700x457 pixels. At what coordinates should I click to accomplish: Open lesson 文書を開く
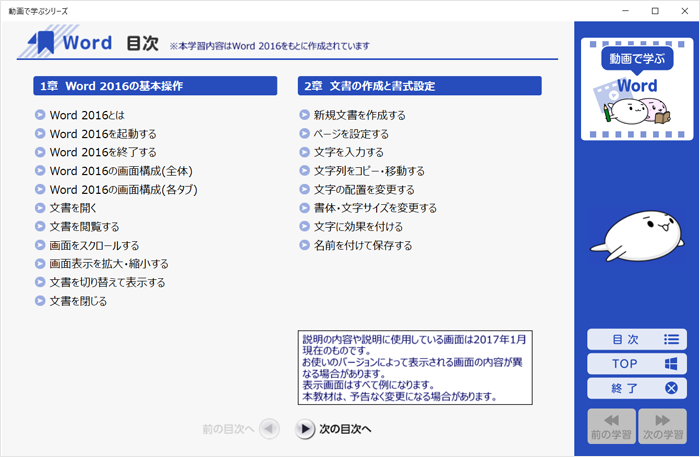coord(73,208)
